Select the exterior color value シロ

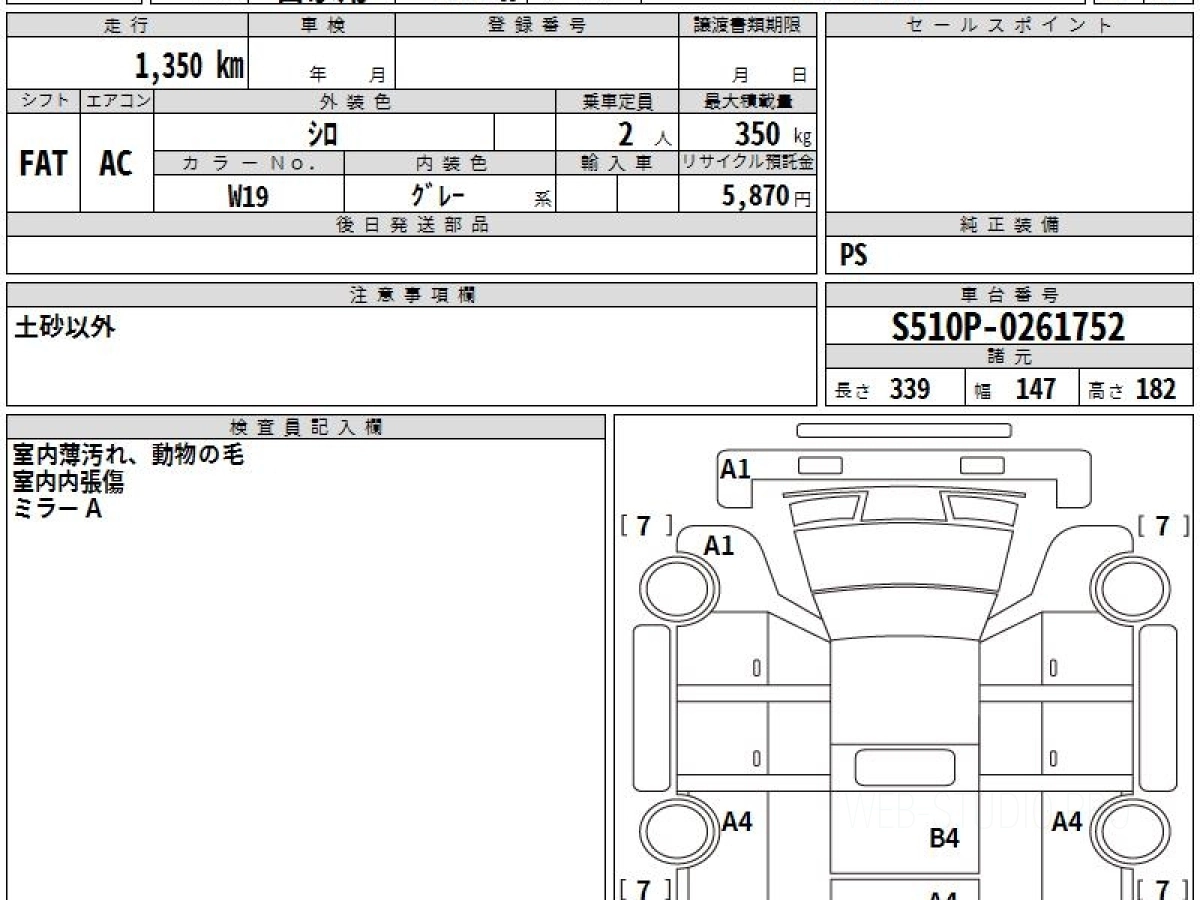pos(322,133)
